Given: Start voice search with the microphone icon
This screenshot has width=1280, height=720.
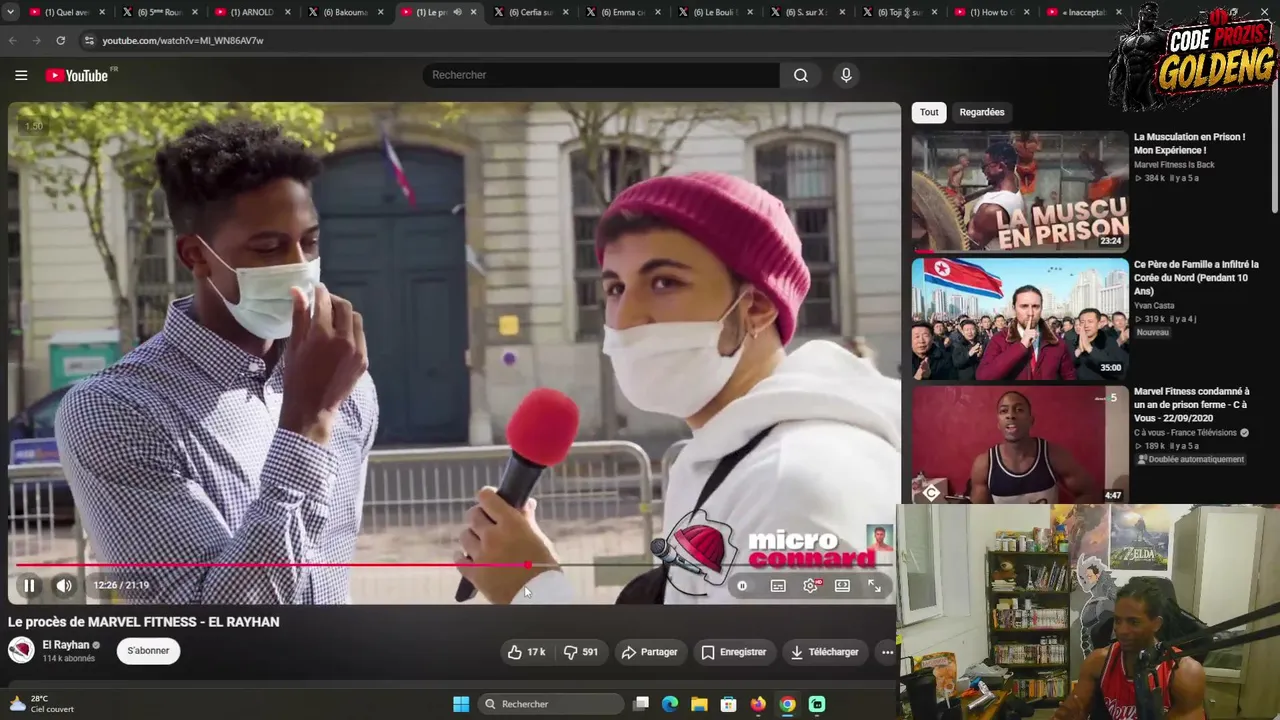Looking at the screenshot, I should click(x=846, y=75).
